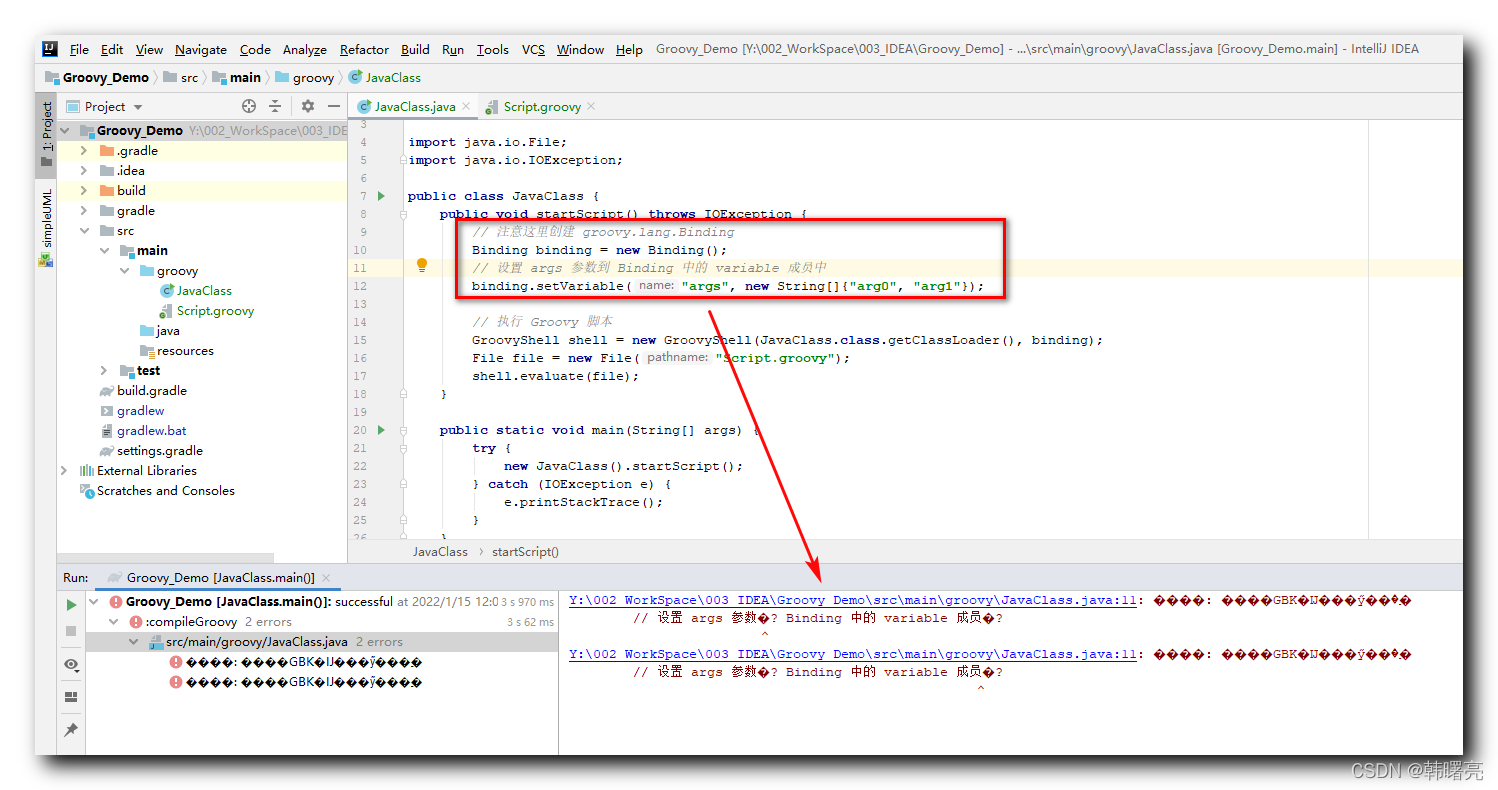Collapse the src folder
The image size is (1498, 790).
[x=84, y=231]
